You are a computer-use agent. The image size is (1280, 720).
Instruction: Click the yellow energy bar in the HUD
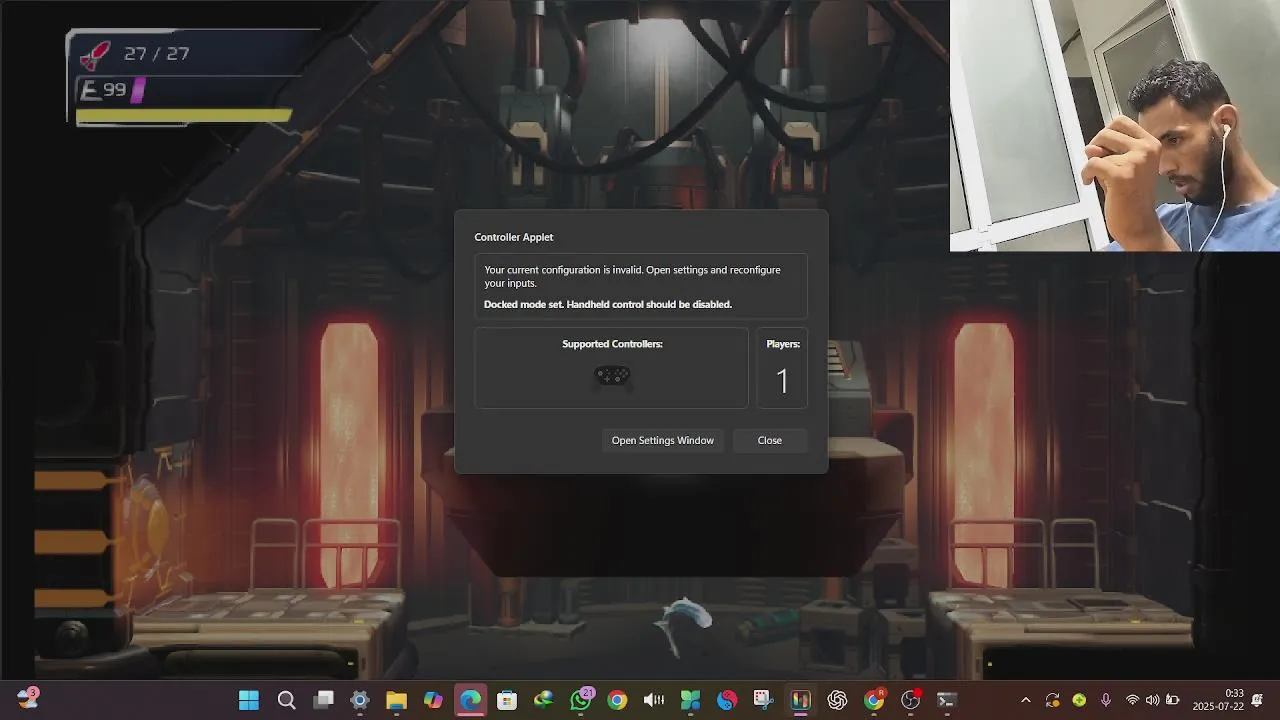184,116
